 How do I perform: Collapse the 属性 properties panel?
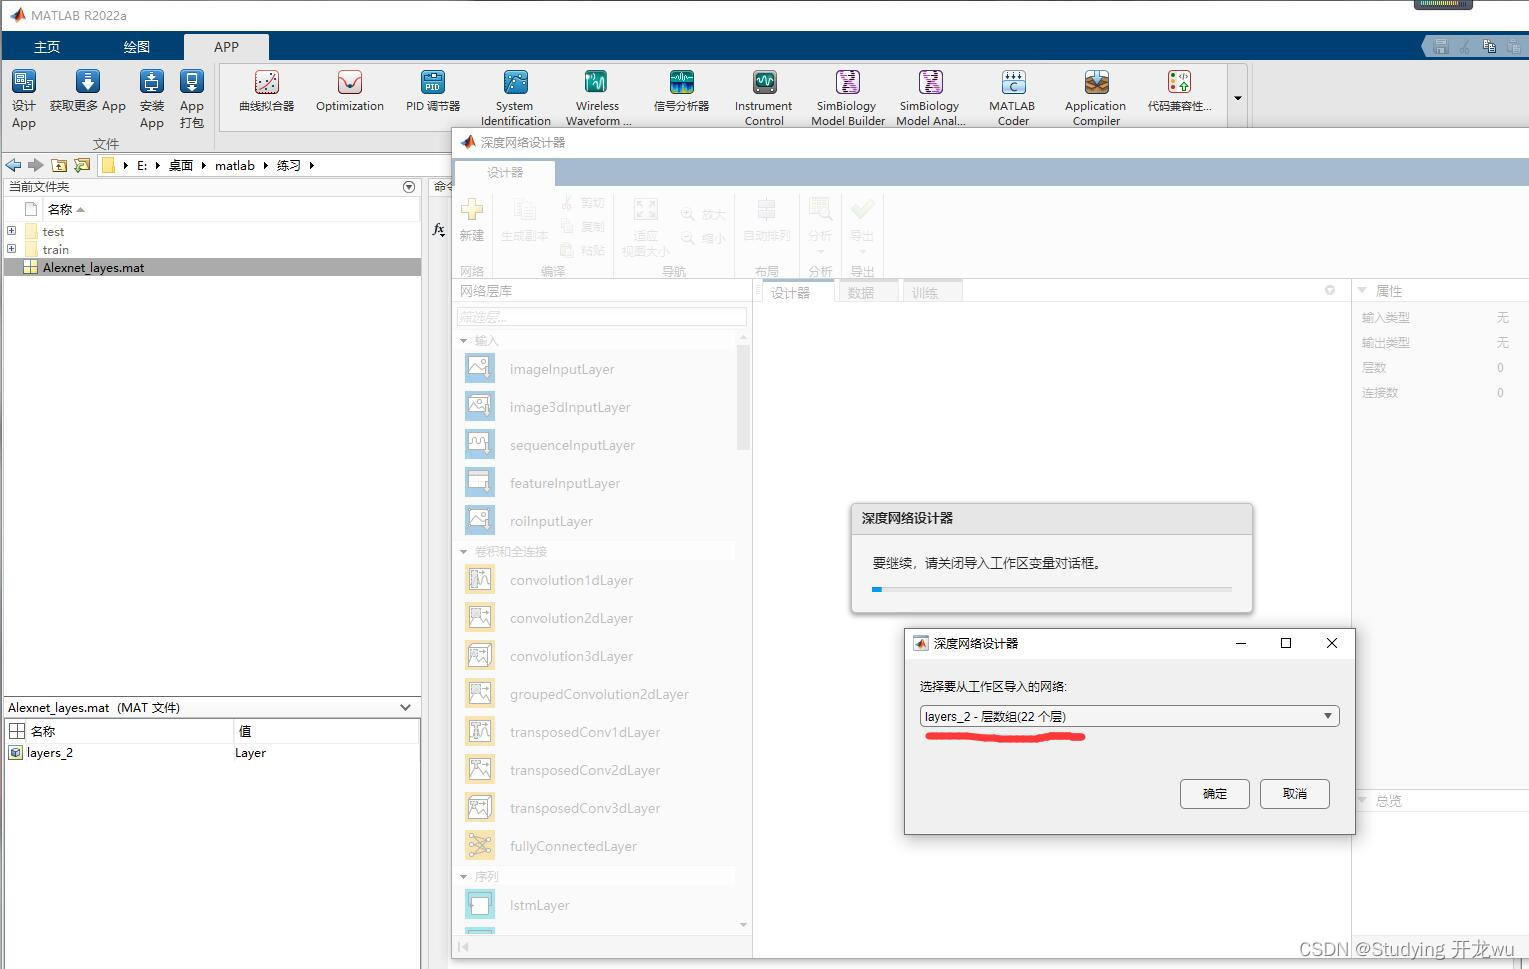point(1361,290)
